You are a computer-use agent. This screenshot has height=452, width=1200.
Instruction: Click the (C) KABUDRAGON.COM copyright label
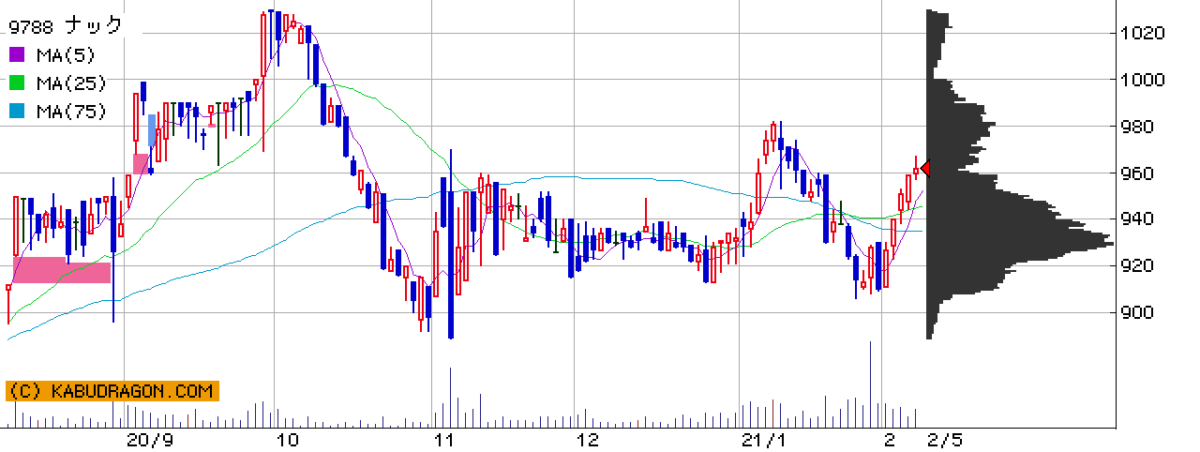tap(112, 391)
